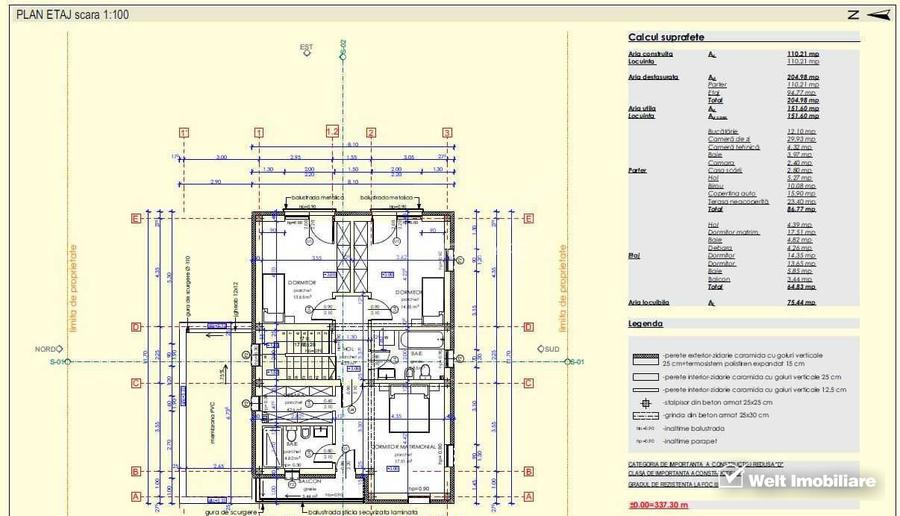Click the EST diamond orientation marker
Viewport: 900px width, 516px height.
point(307,53)
